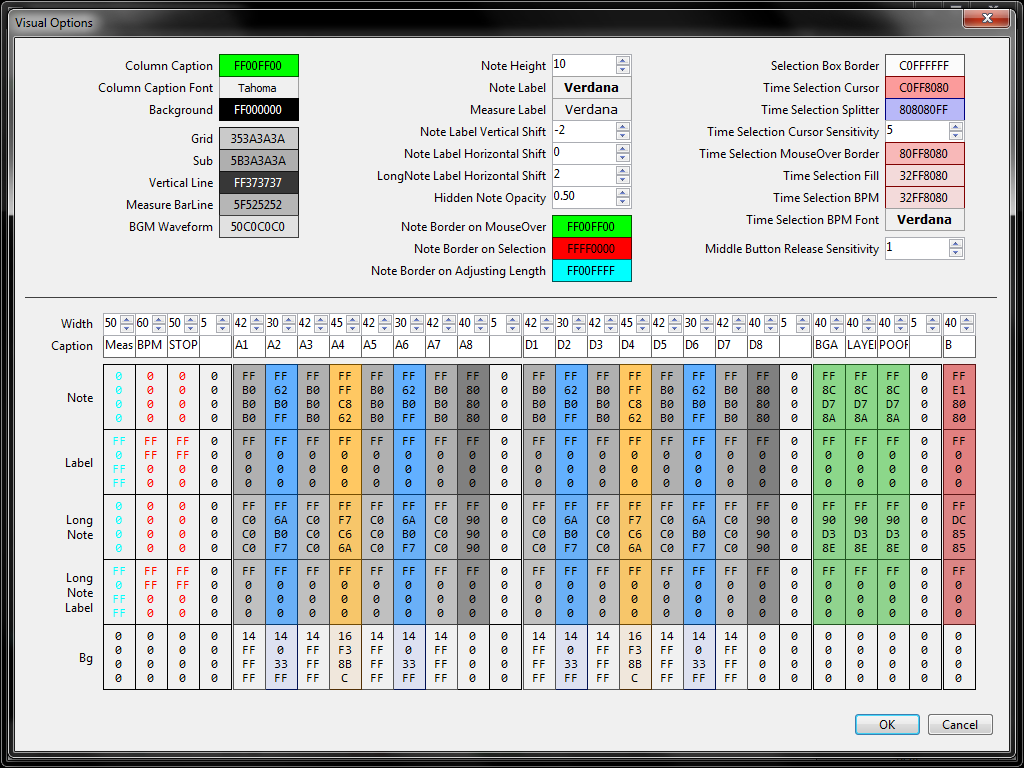
Task: Open the Time Selection BPM Font button
Action: [x=924, y=220]
